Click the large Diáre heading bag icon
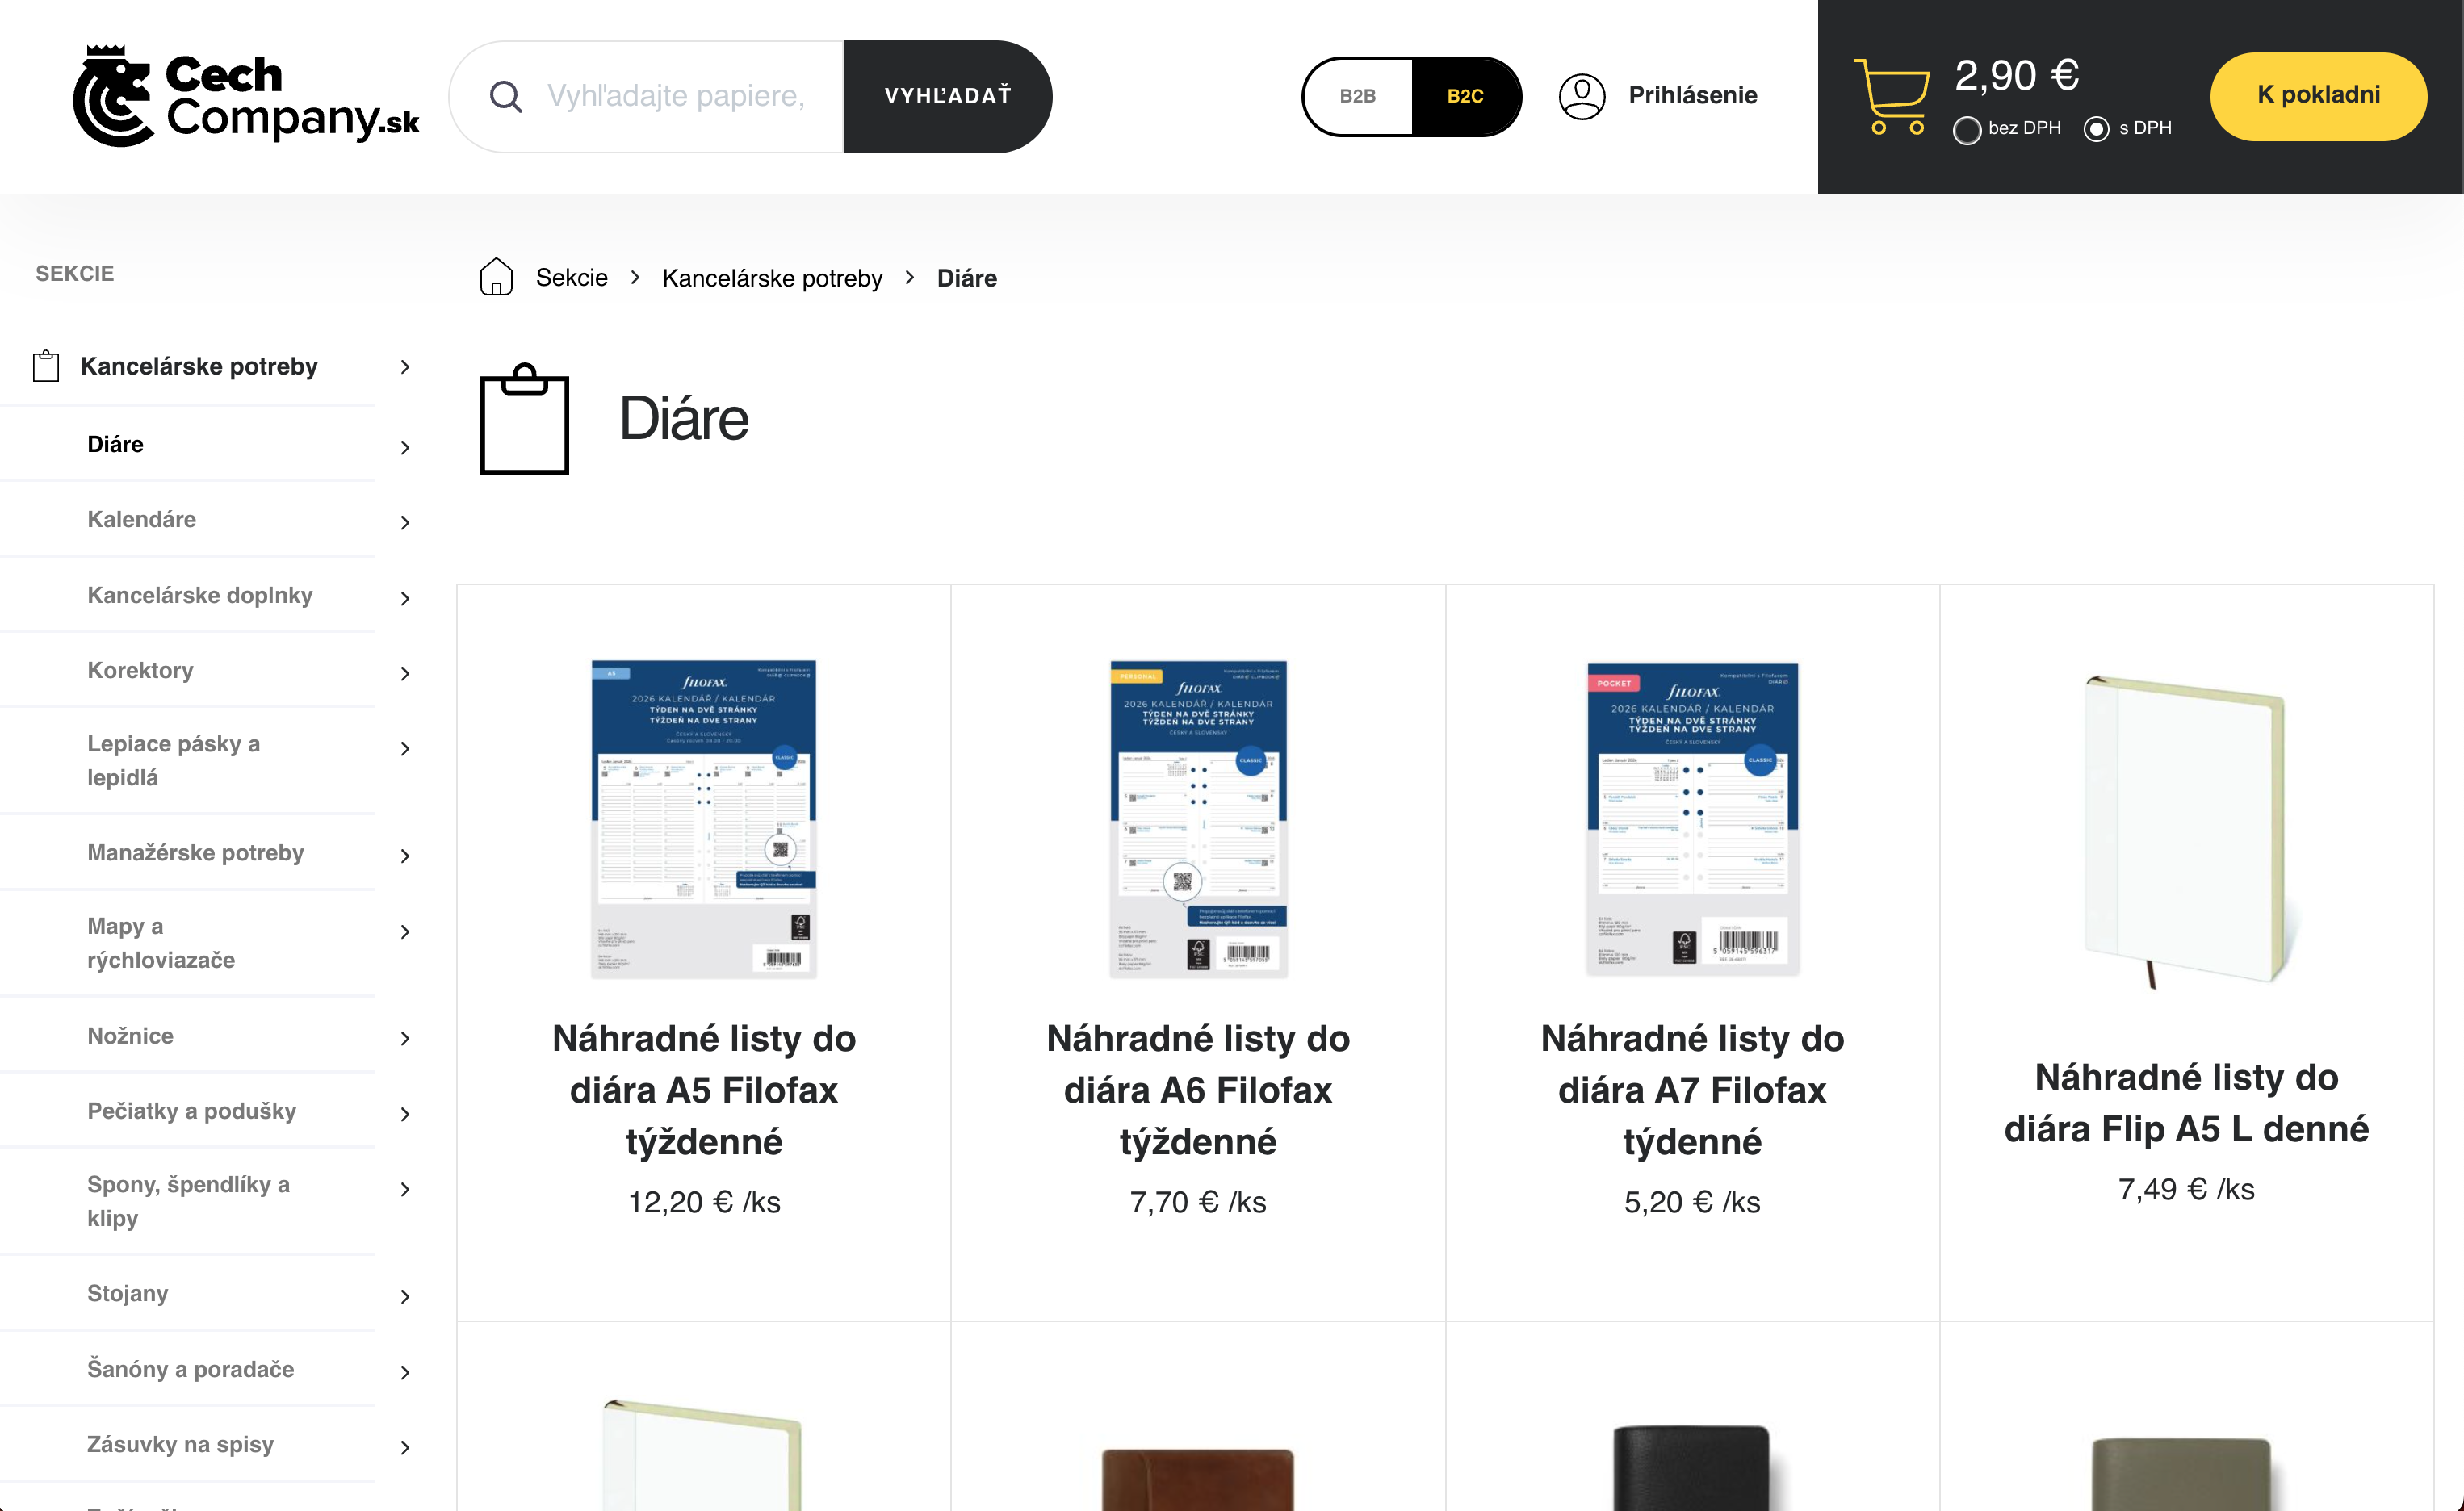This screenshot has width=2464, height=1511. (x=524, y=418)
